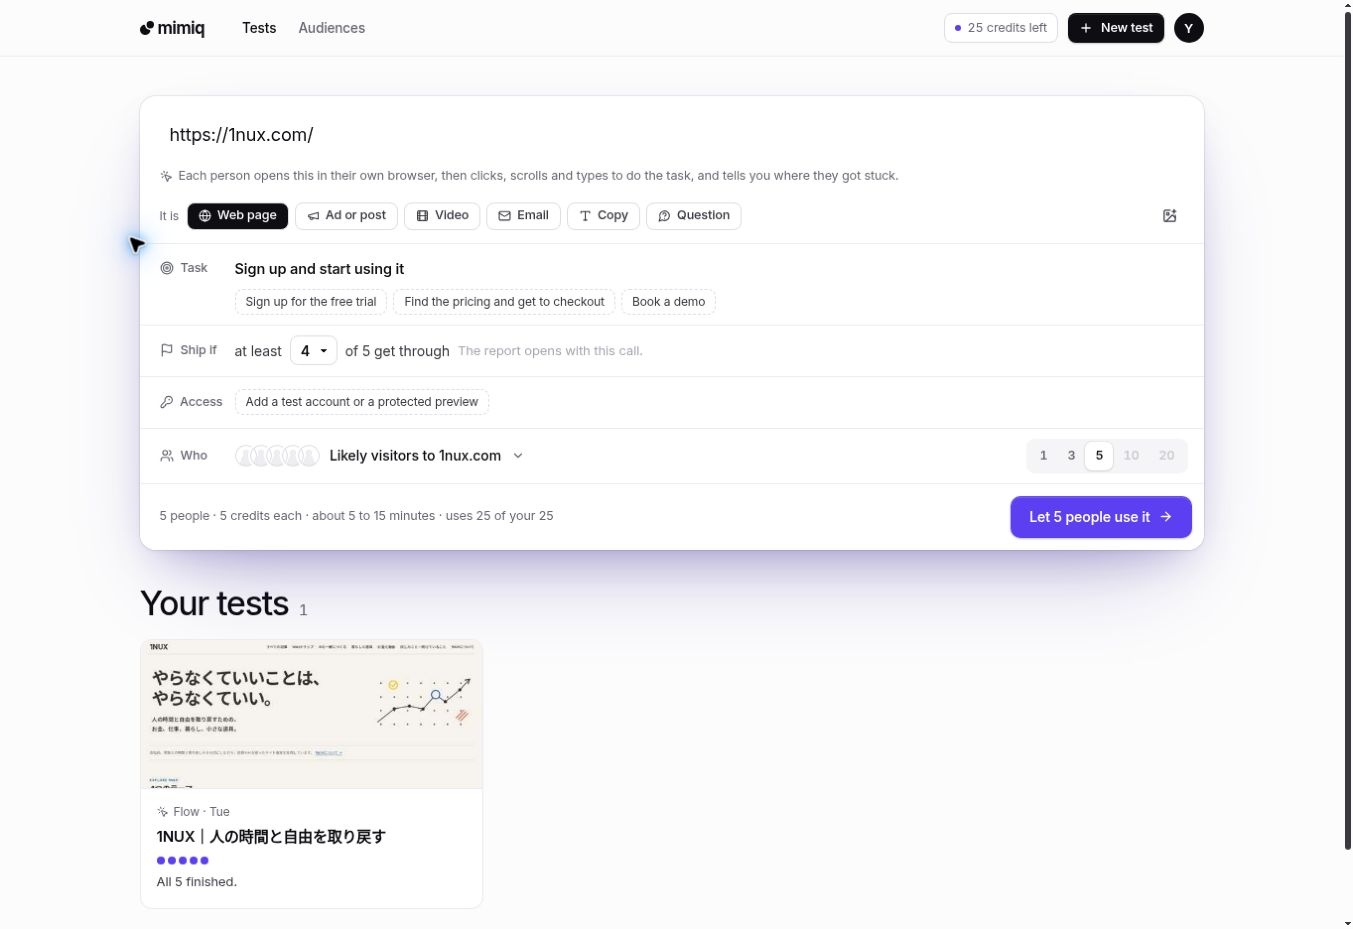Screen dimensions: 1353x929
Task: Click Let 5 people use it
Action: (1100, 517)
